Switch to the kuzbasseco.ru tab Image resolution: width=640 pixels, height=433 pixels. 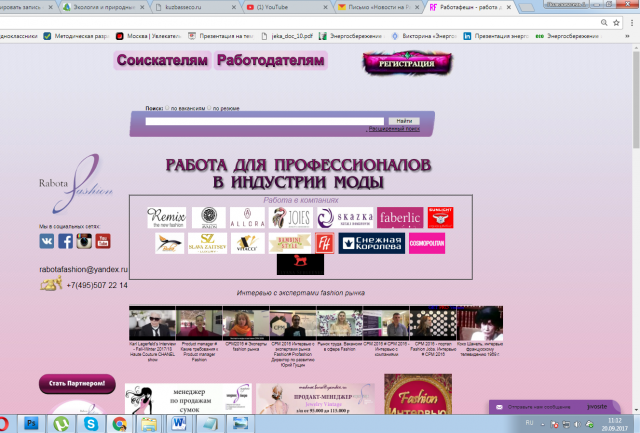tap(197, 7)
